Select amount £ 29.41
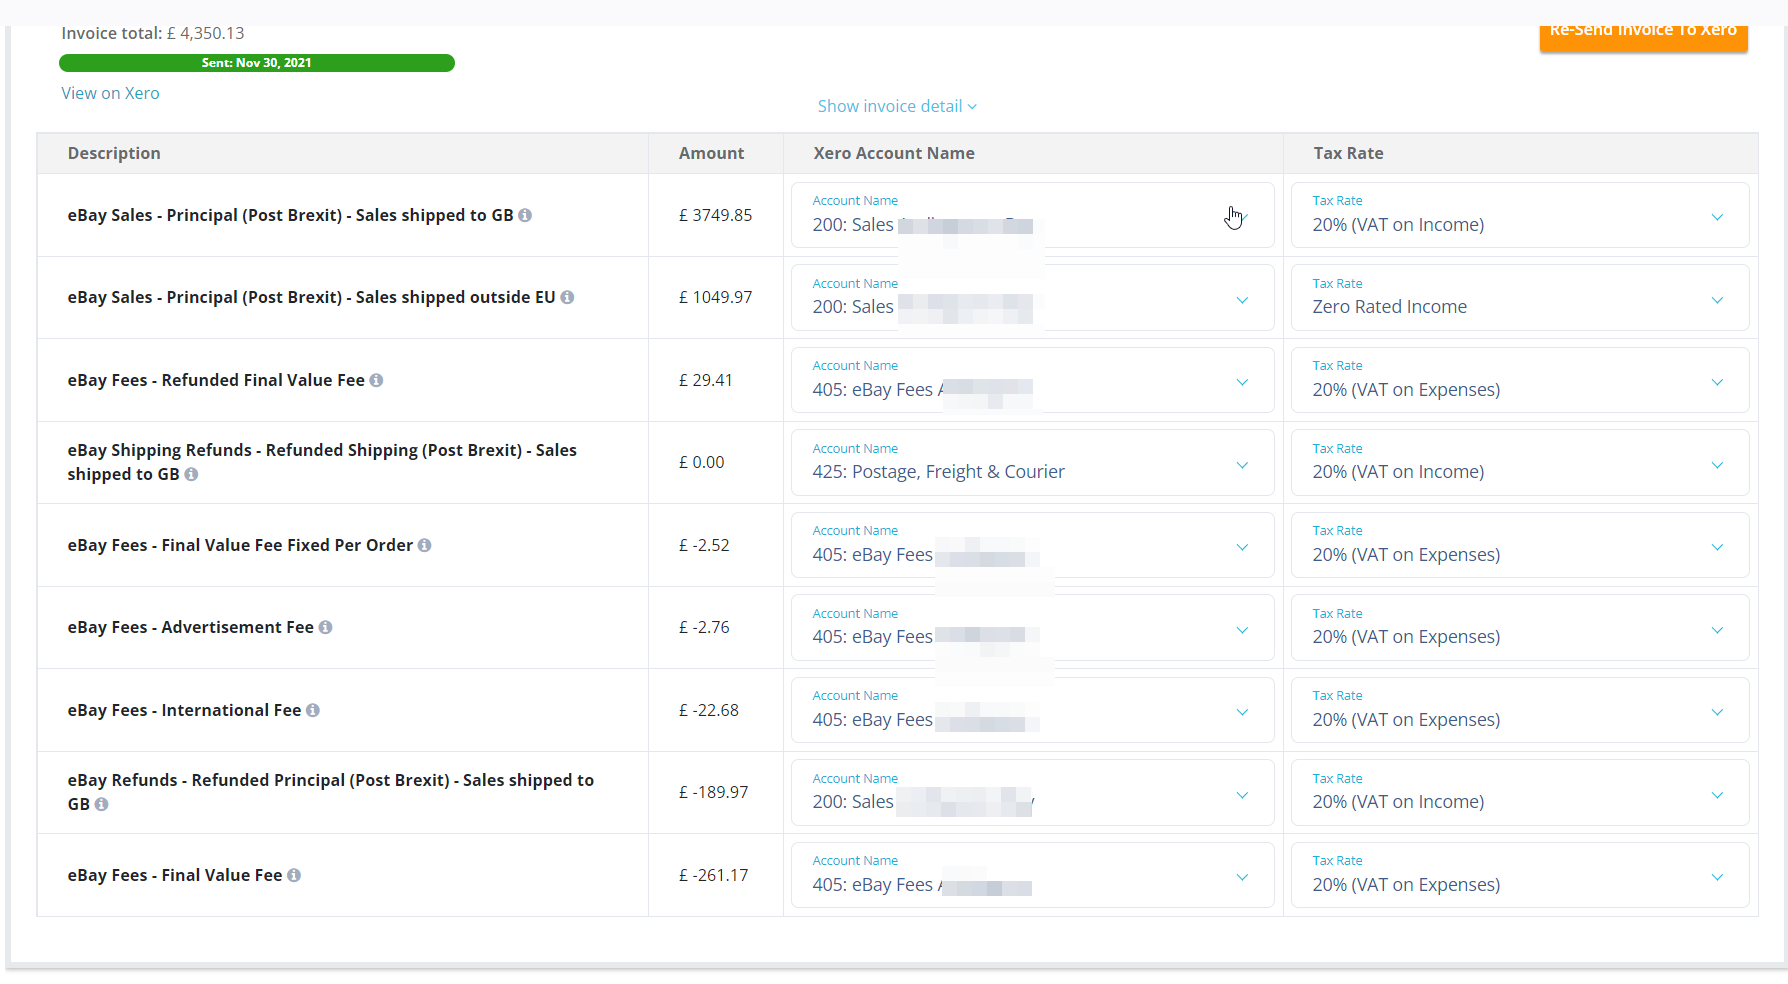The height and width of the screenshot is (984, 1788). [706, 380]
